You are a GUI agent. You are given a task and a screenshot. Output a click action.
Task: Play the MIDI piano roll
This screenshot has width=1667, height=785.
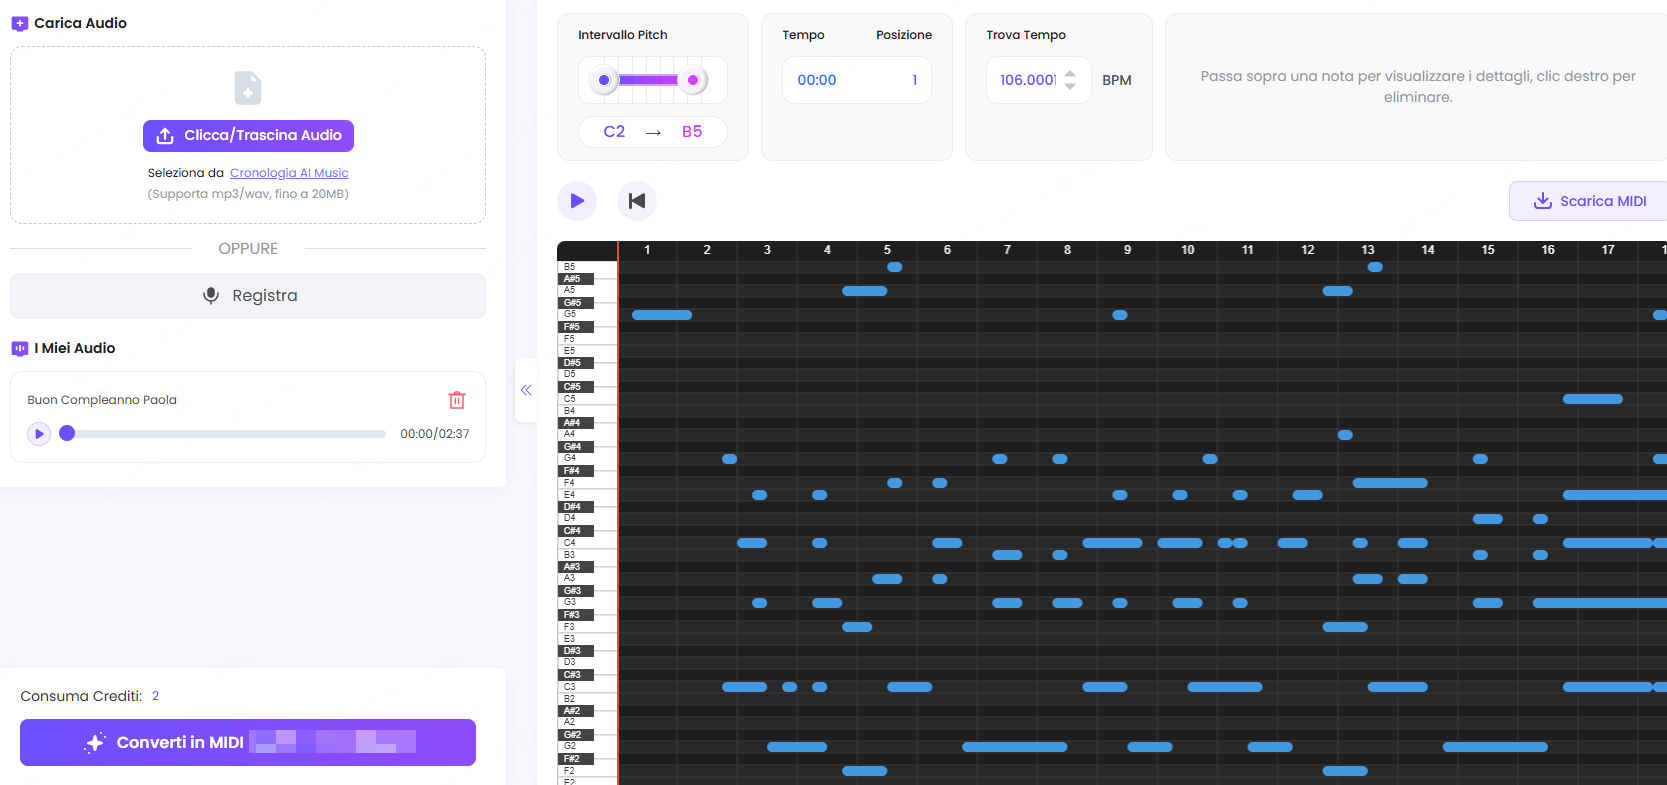[577, 201]
